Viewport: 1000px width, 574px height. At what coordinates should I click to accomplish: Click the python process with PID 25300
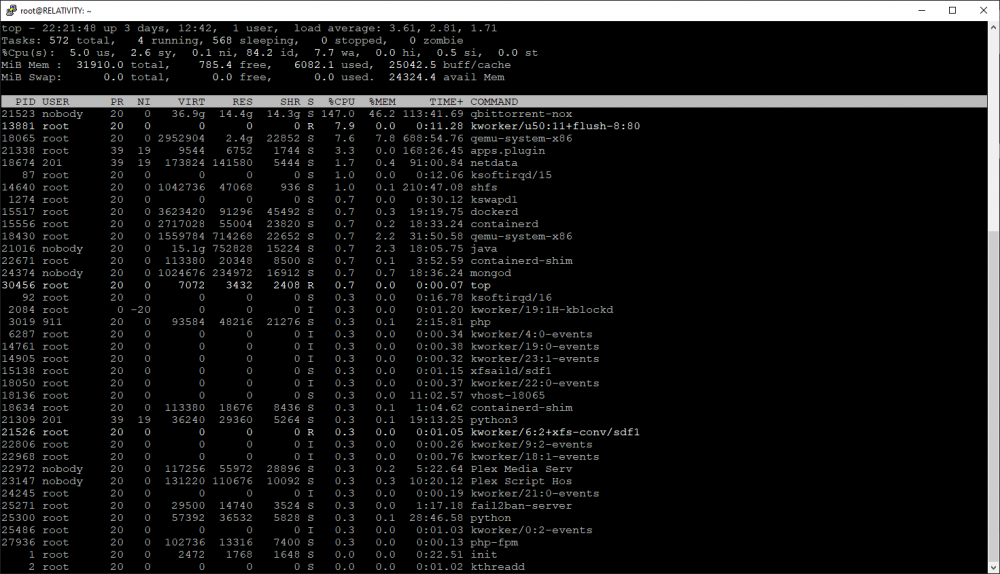pyautogui.click(x=490, y=518)
